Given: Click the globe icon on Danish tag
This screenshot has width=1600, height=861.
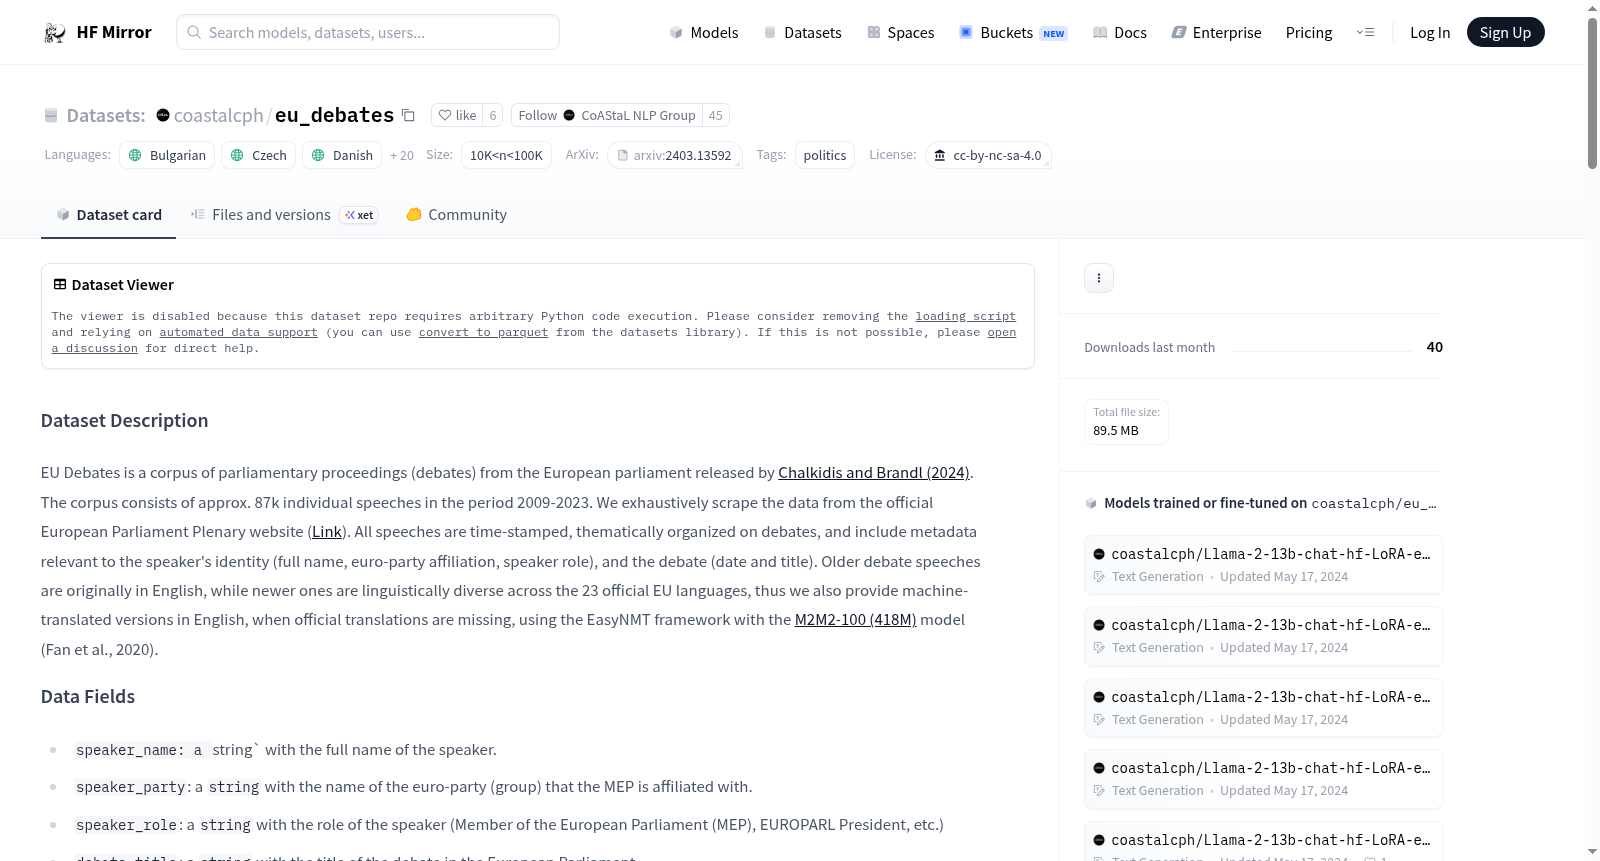Looking at the screenshot, I should pyautogui.click(x=318, y=155).
